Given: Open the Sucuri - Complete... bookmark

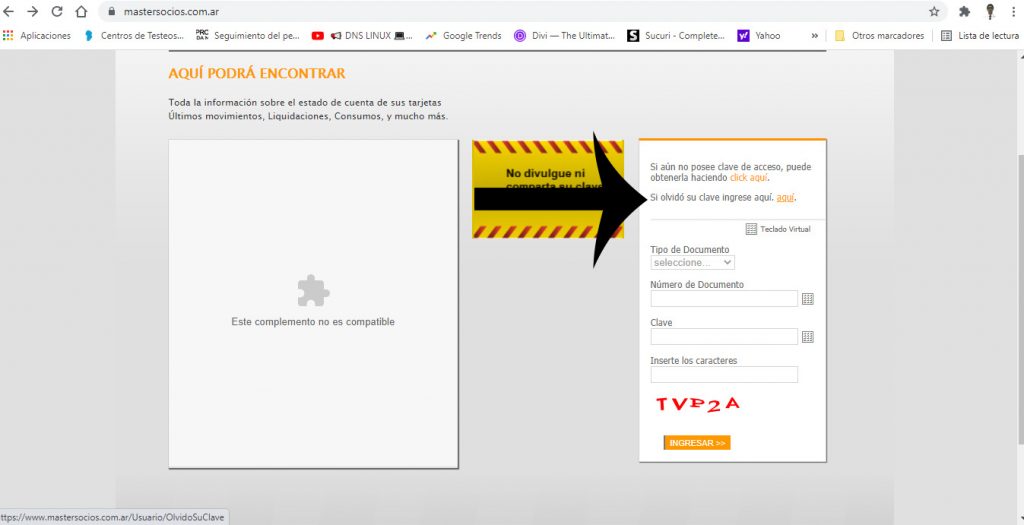Looking at the screenshot, I should coord(676,36).
